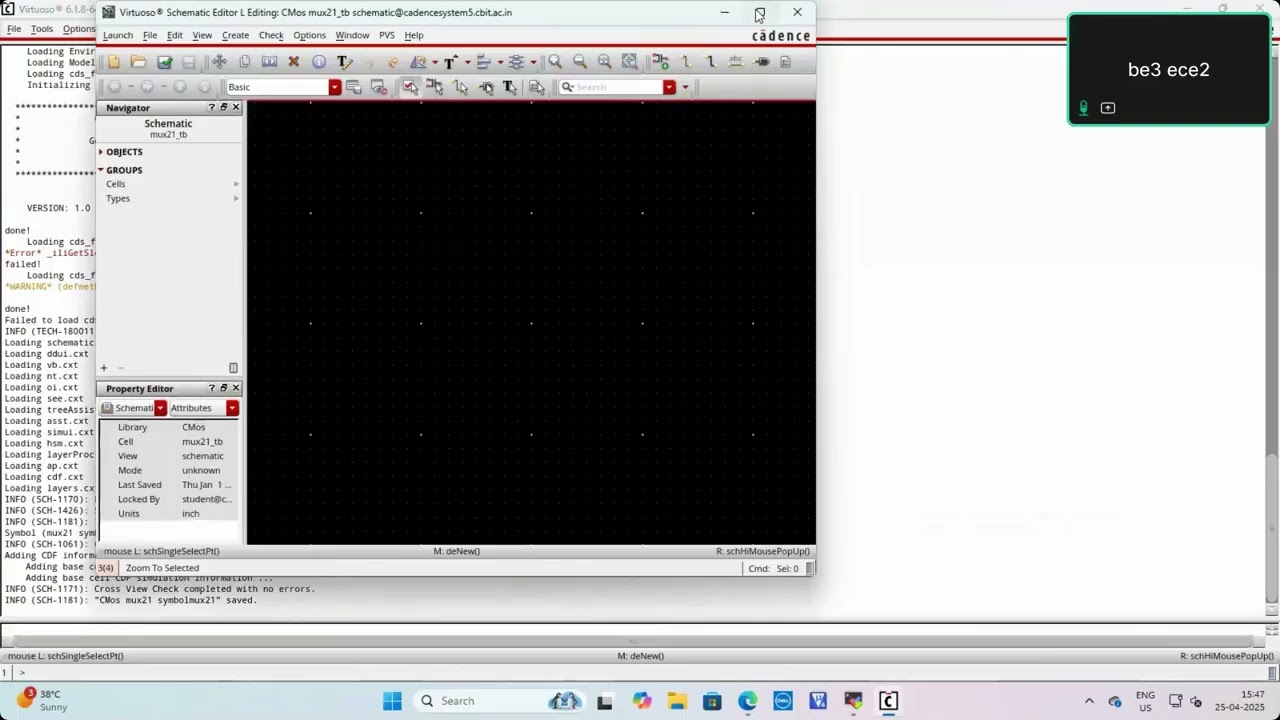The image size is (1280, 720).
Task: Open the Launch menu
Action: click(117, 35)
